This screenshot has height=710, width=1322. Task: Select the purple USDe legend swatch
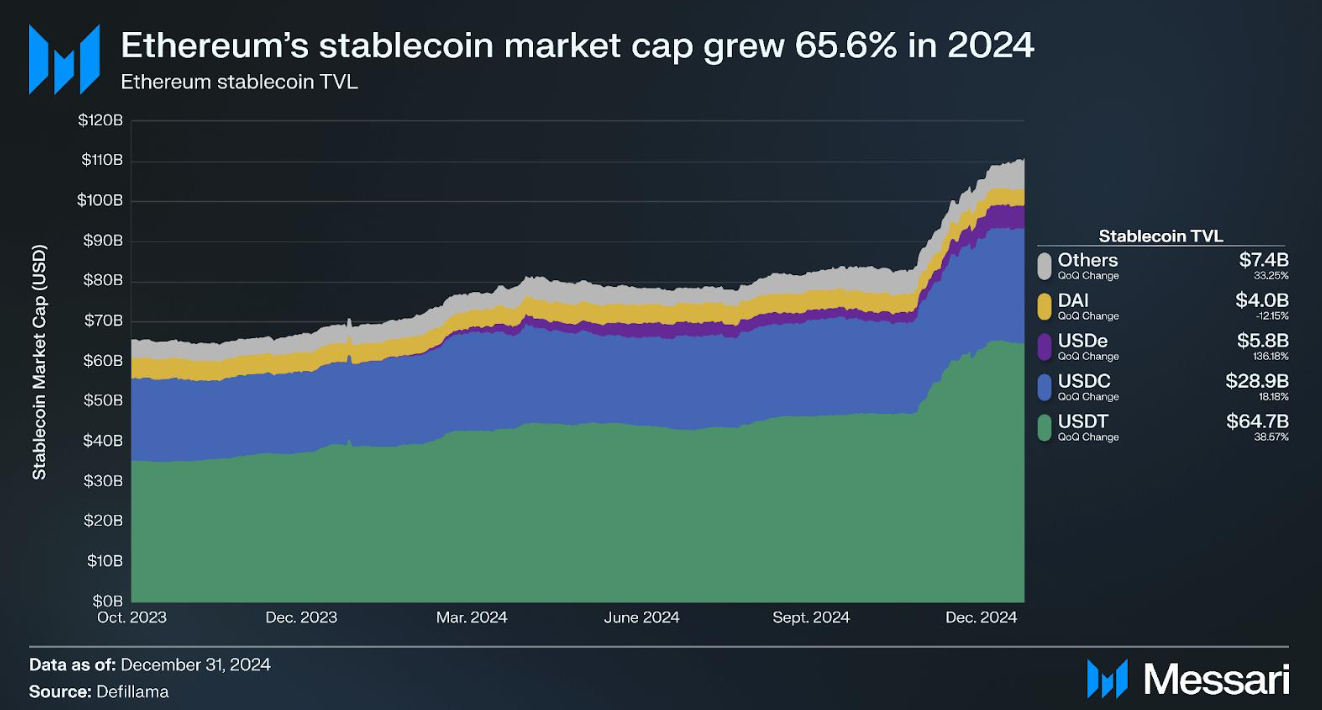[1044, 346]
